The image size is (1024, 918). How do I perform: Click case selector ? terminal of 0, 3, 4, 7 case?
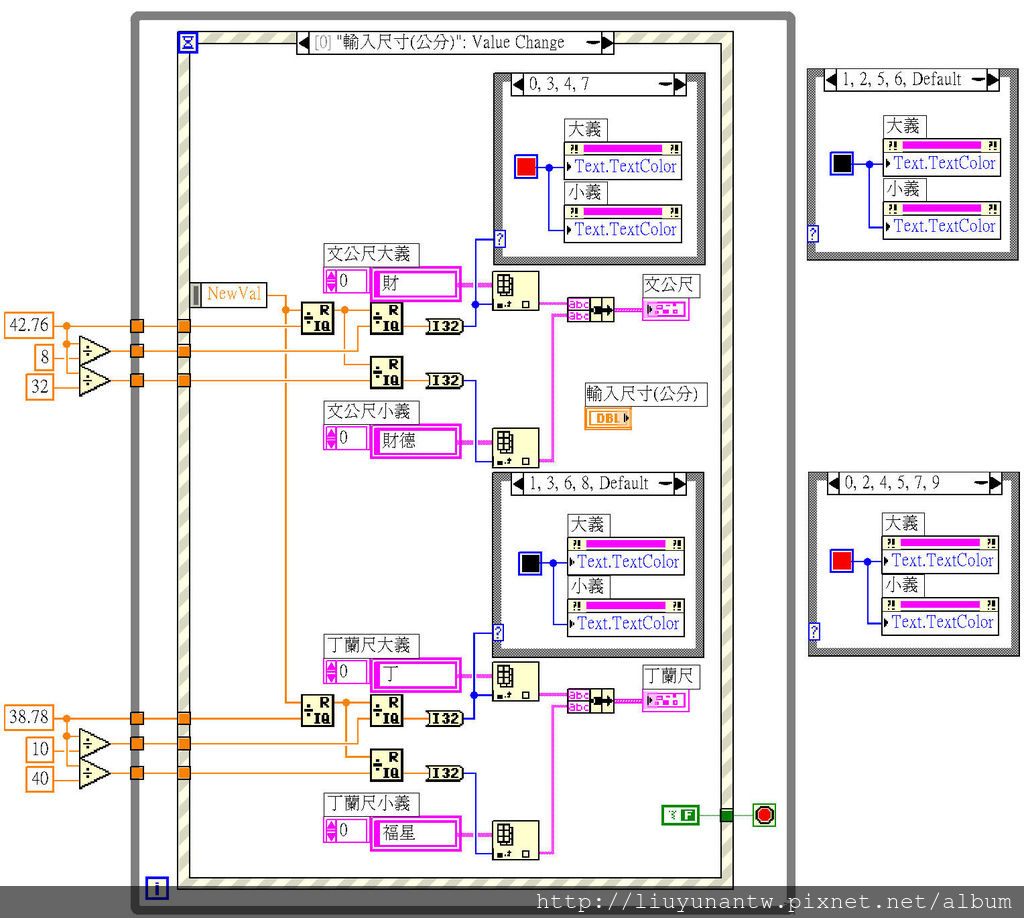click(500, 239)
